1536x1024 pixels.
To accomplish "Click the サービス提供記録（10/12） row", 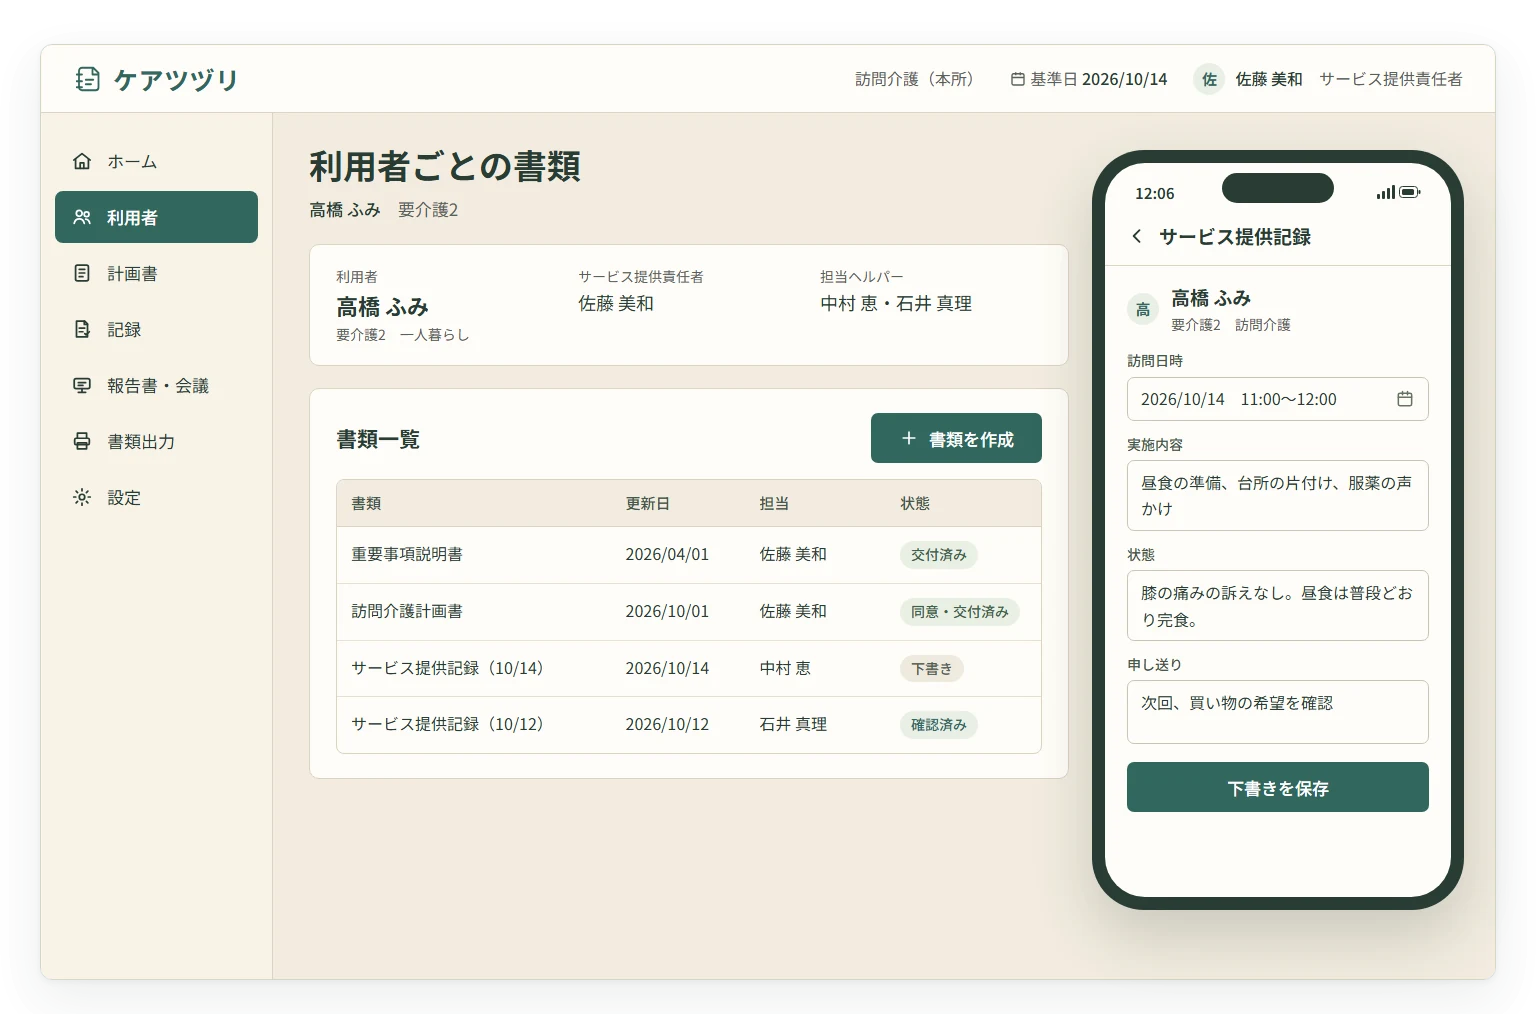I will point(689,725).
